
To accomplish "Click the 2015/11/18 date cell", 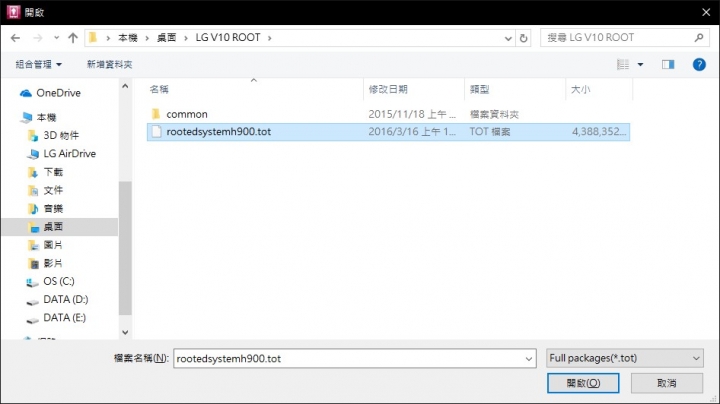I will pyautogui.click(x=412, y=114).
